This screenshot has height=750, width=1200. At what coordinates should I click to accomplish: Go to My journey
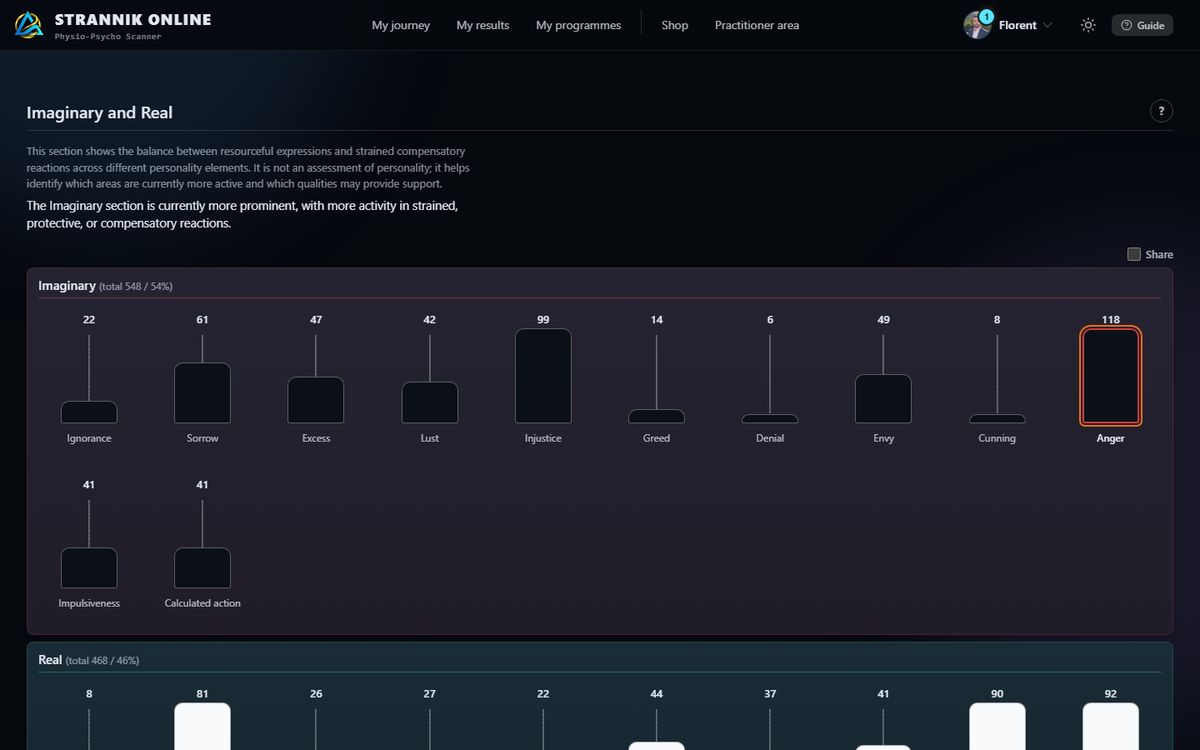coord(401,25)
